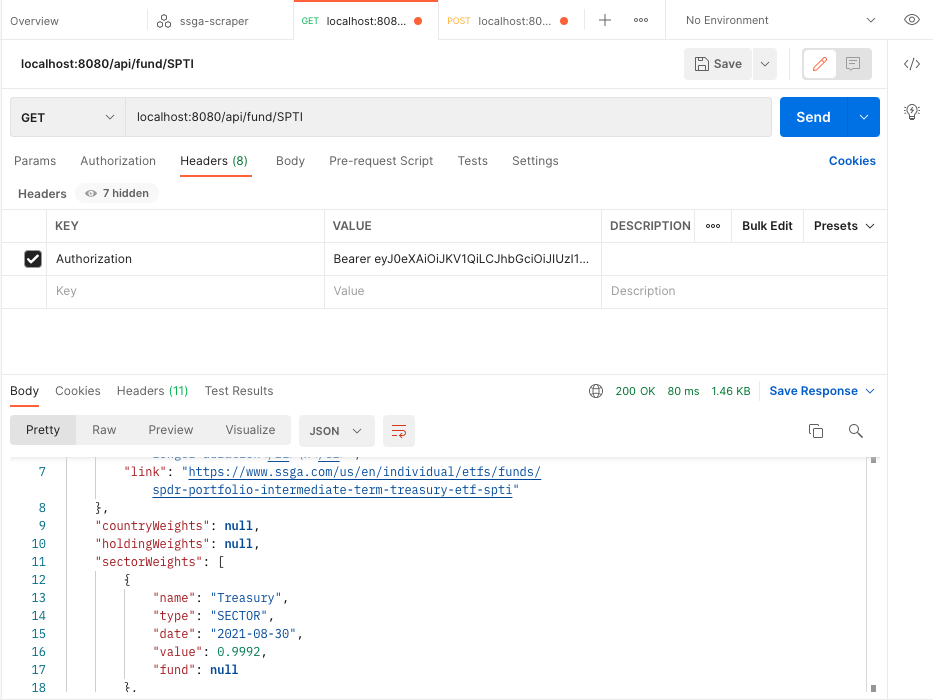Open the Send button dropdown arrow
The width and height of the screenshot is (933, 700).
(863, 117)
